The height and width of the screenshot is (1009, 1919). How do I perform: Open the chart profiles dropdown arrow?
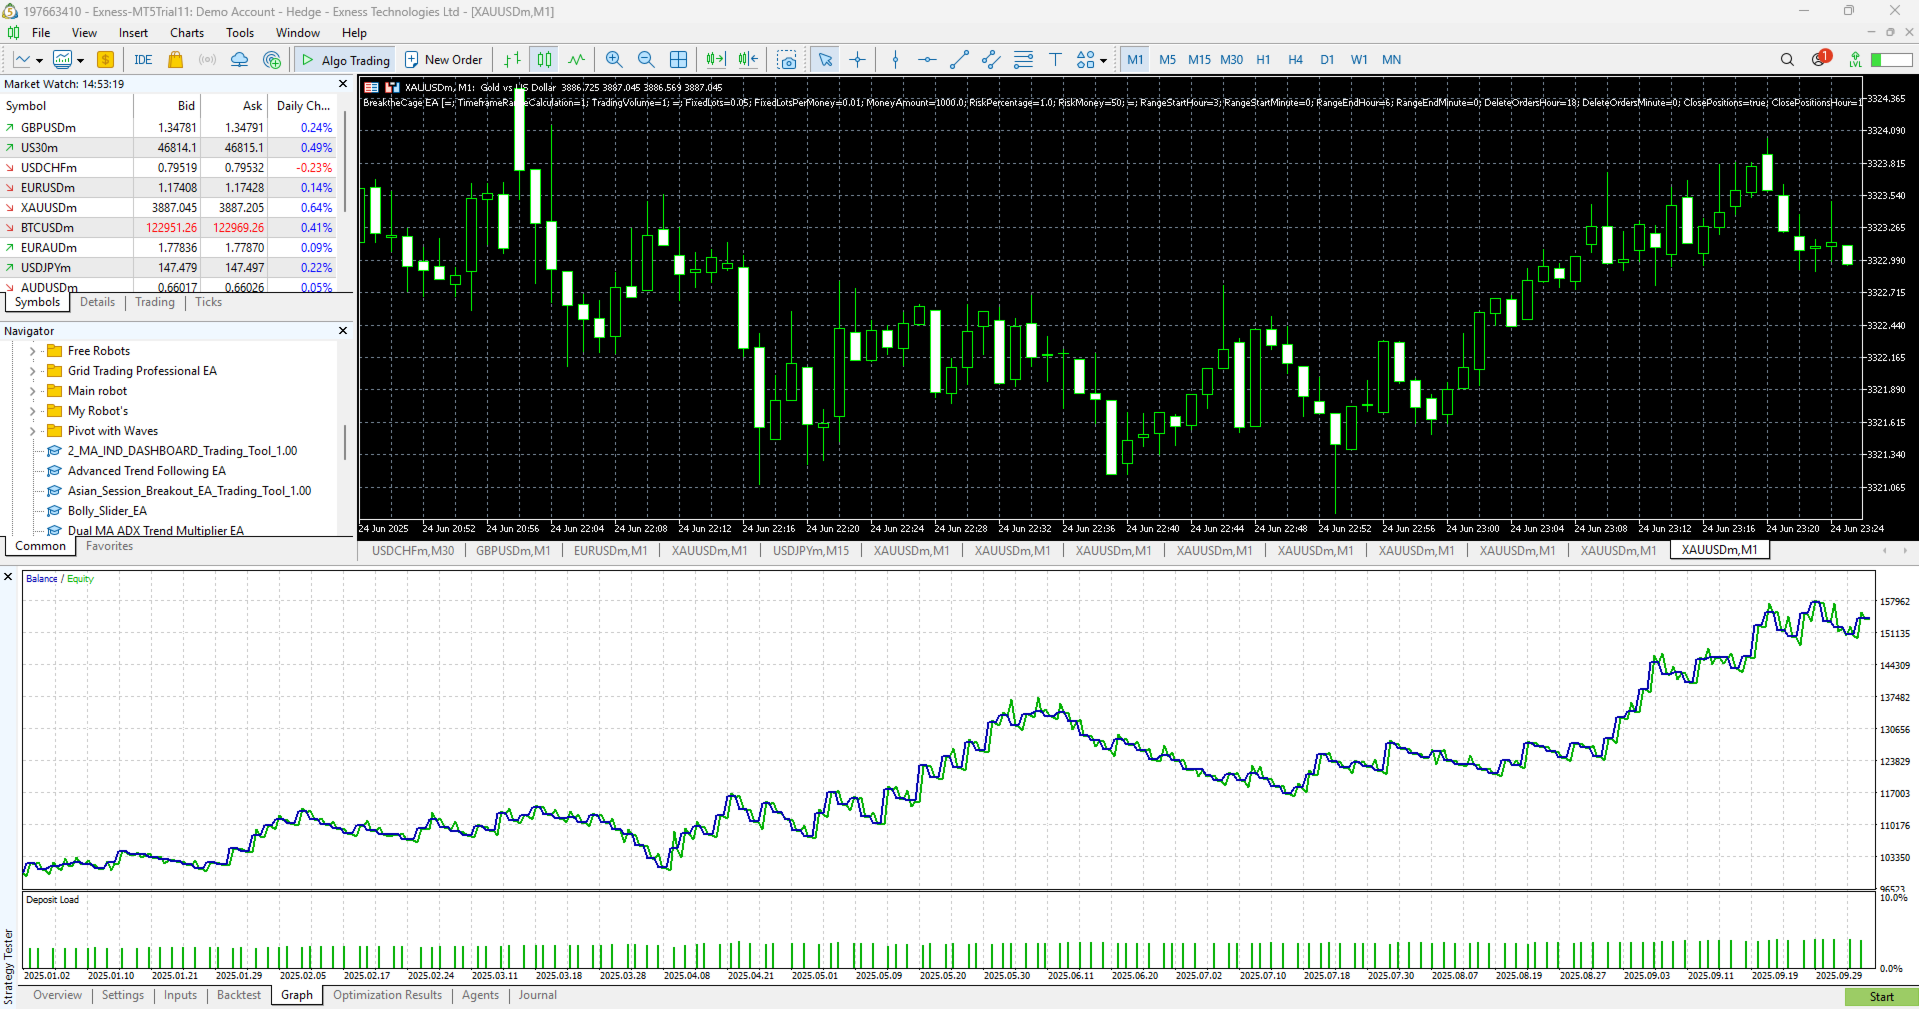click(80, 61)
